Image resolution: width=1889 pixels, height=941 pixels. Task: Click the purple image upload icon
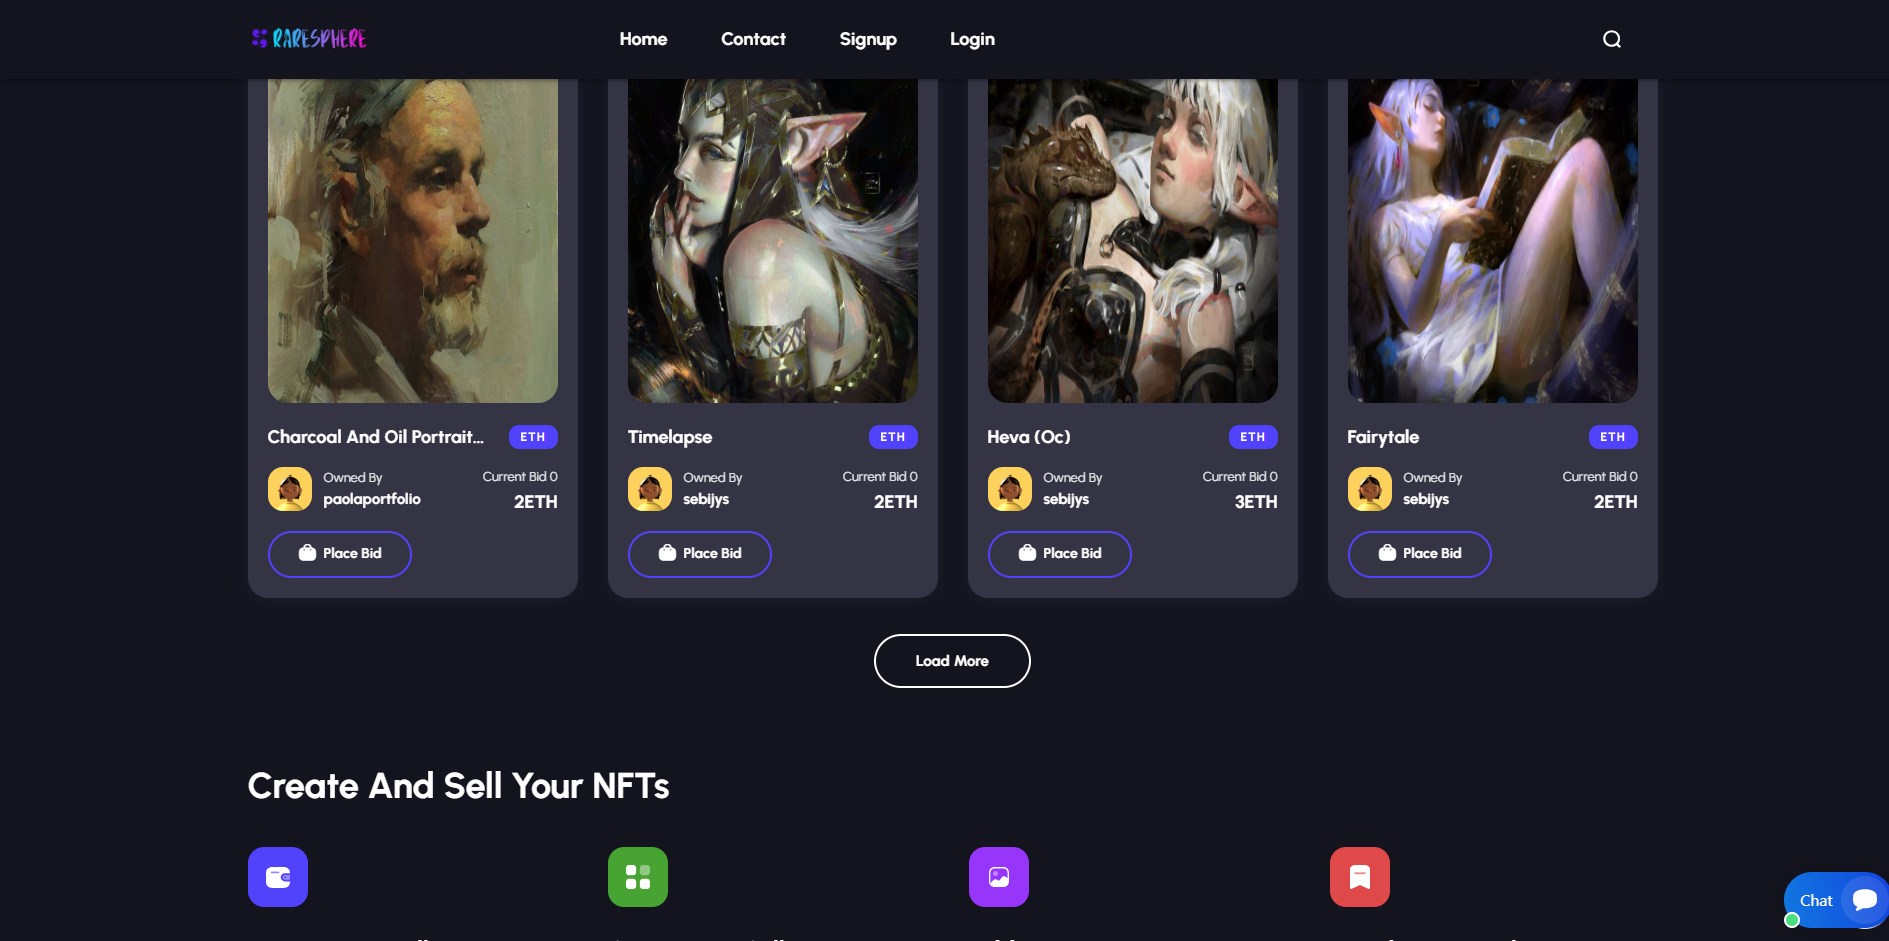click(999, 877)
